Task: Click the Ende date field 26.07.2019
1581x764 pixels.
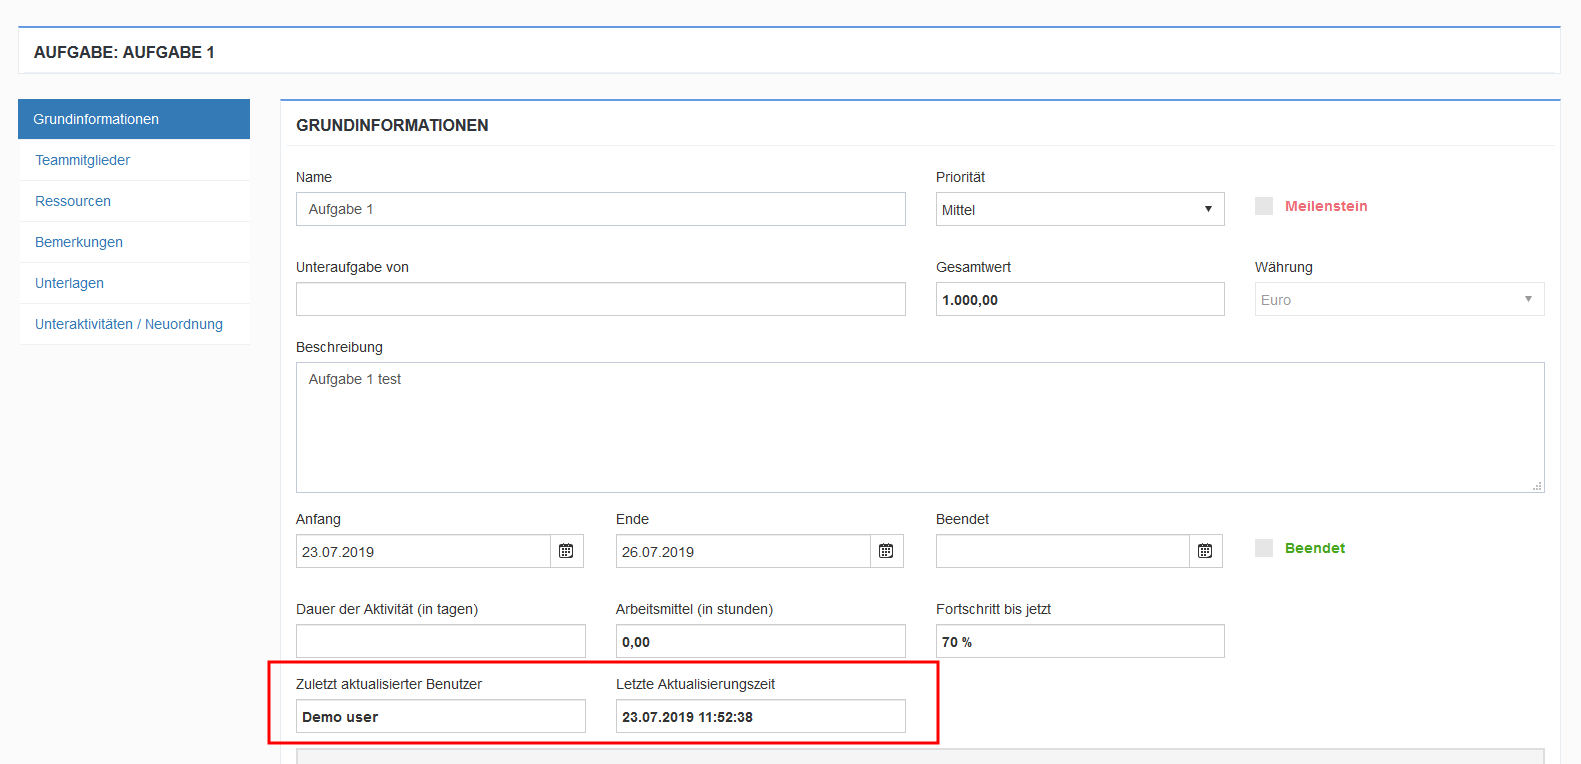Action: click(743, 551)
